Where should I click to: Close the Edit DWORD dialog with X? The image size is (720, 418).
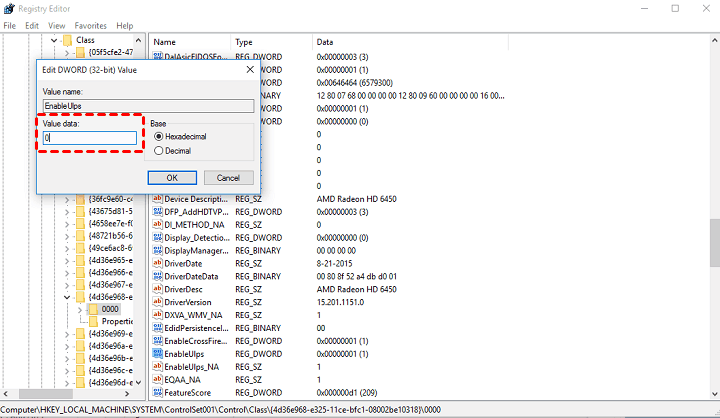(x=250, y=69)
